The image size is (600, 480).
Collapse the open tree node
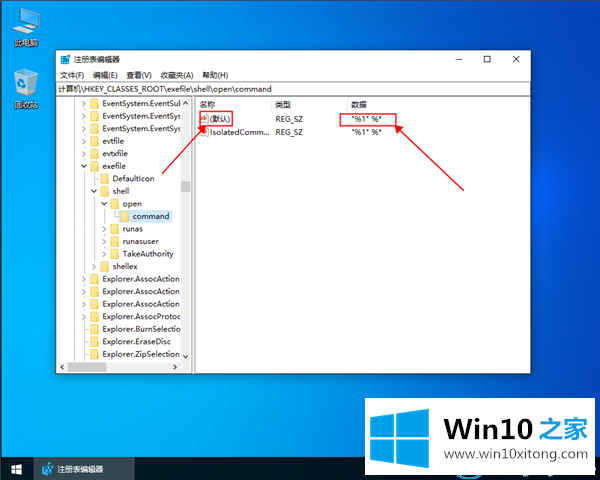coord(104,204)
